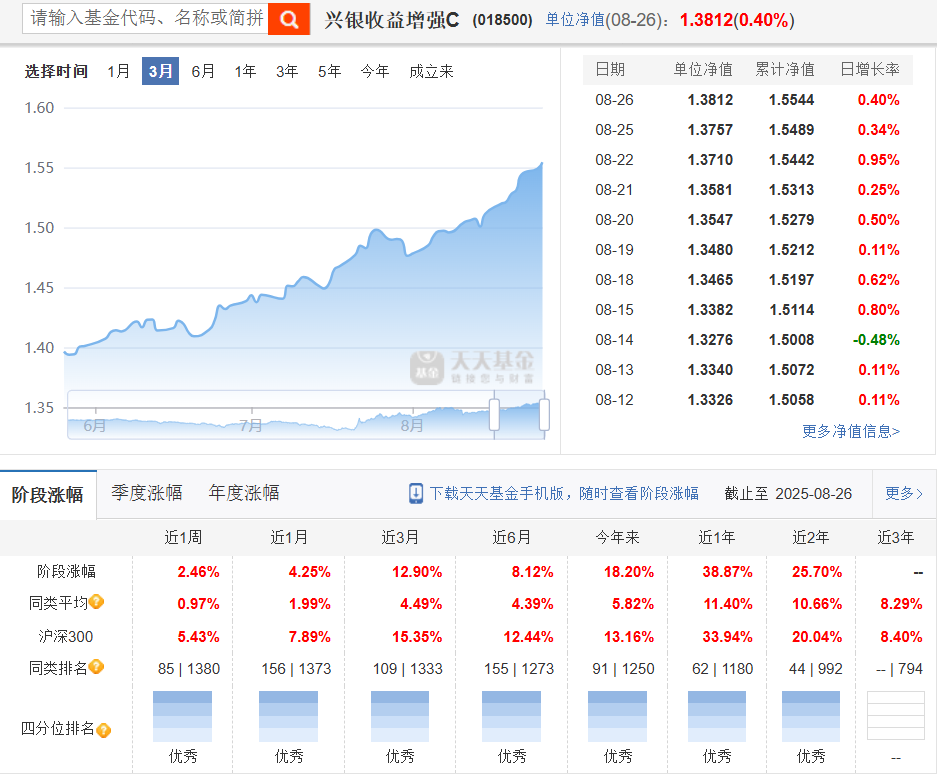Select the 6月 time range

click(x=203, y=71)
